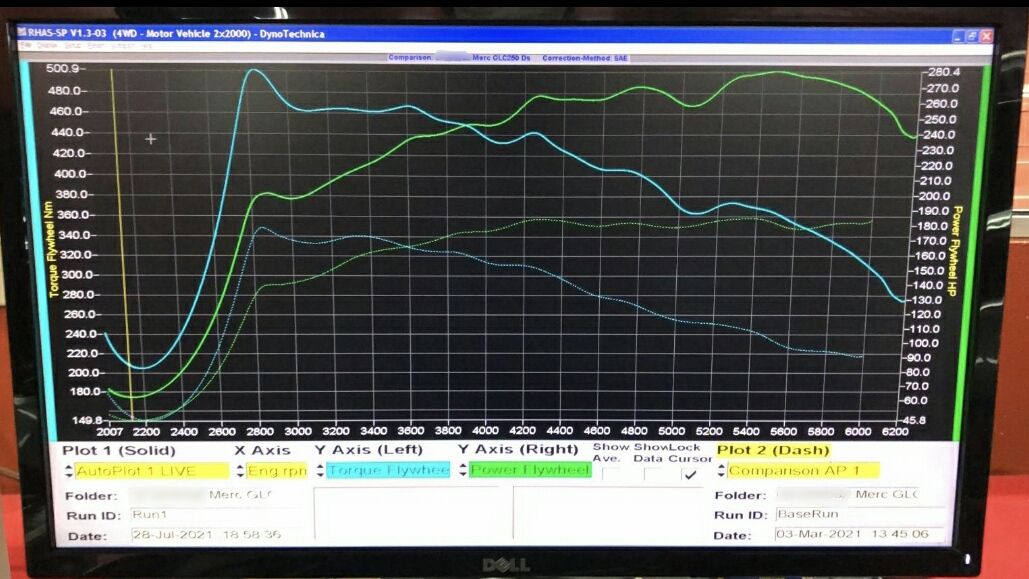The image size is (1029, 579).
Task: Close the DynoTechnica window
Action: [x=986, y=36]
